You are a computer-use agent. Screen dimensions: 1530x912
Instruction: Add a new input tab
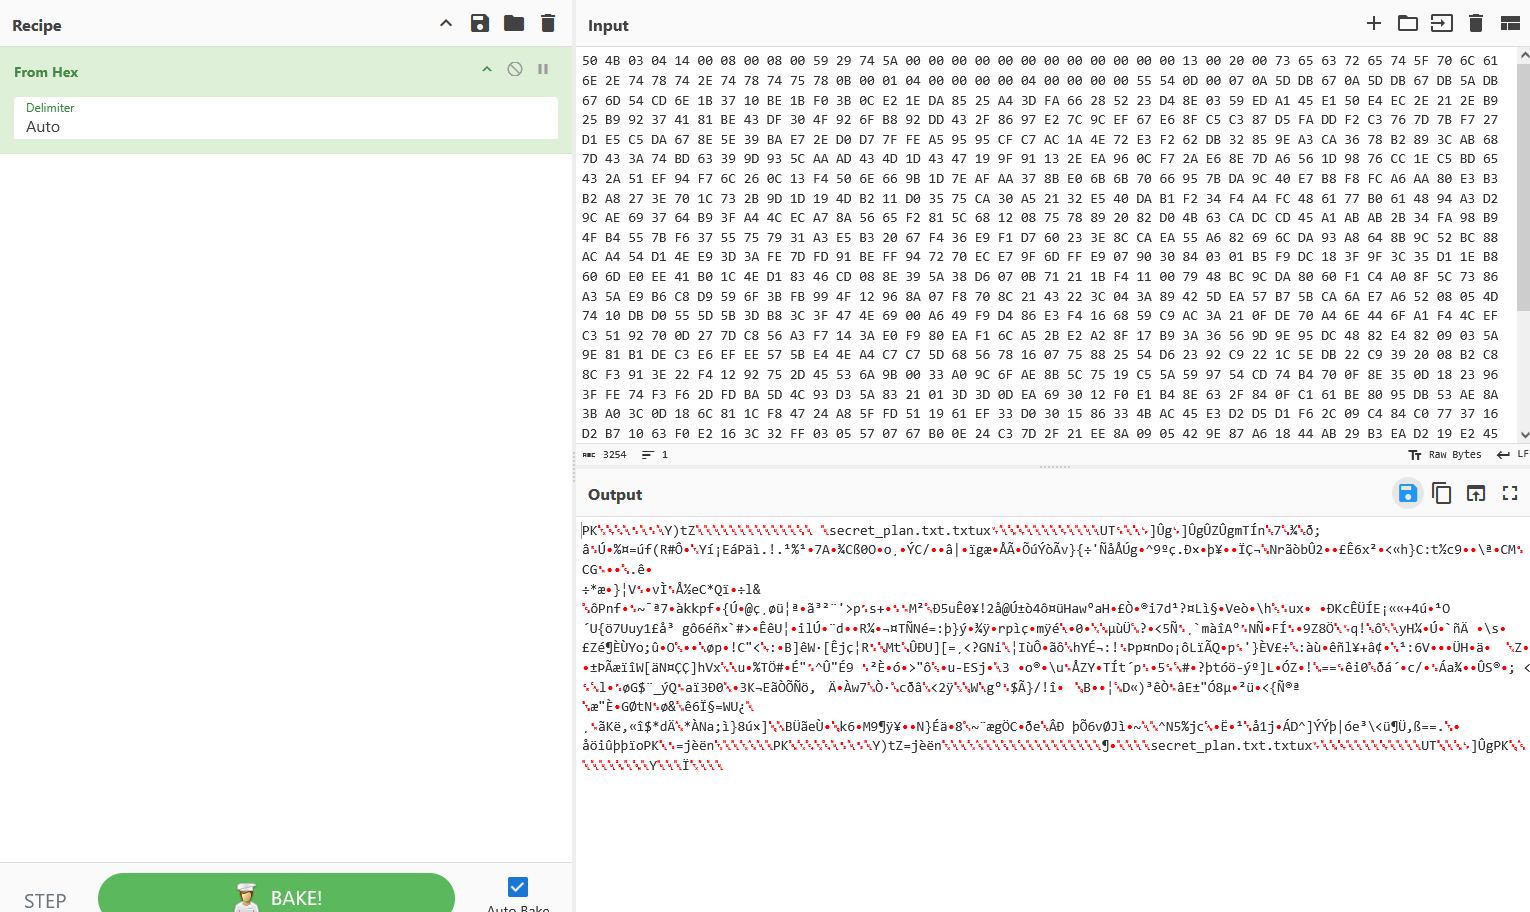[x=1374, y=23]
